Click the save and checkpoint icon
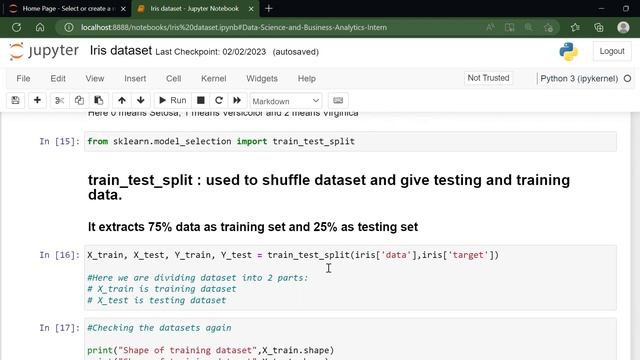 pos(16,100)
